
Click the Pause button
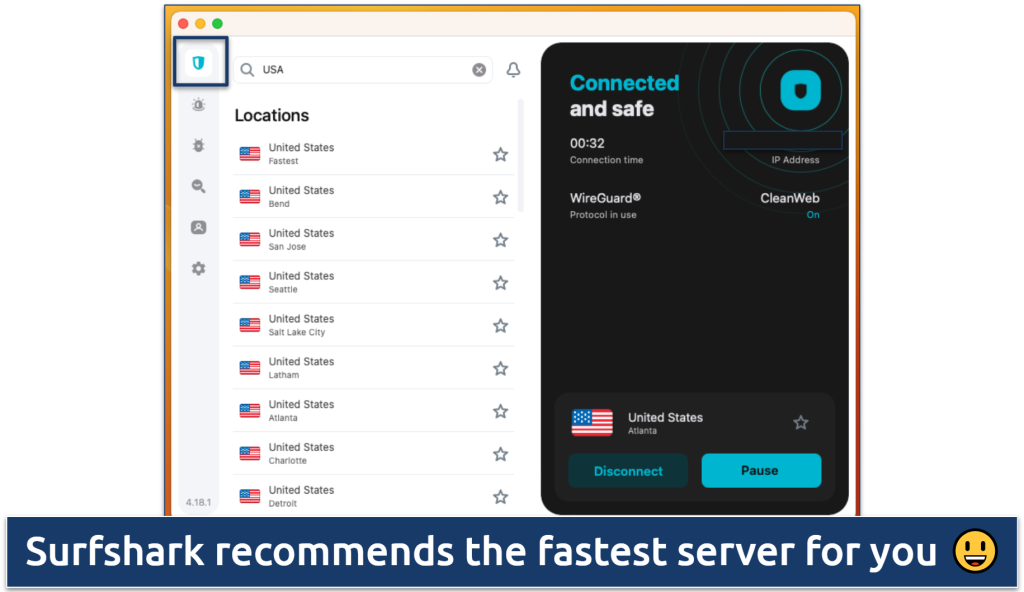tap(761, 470)
